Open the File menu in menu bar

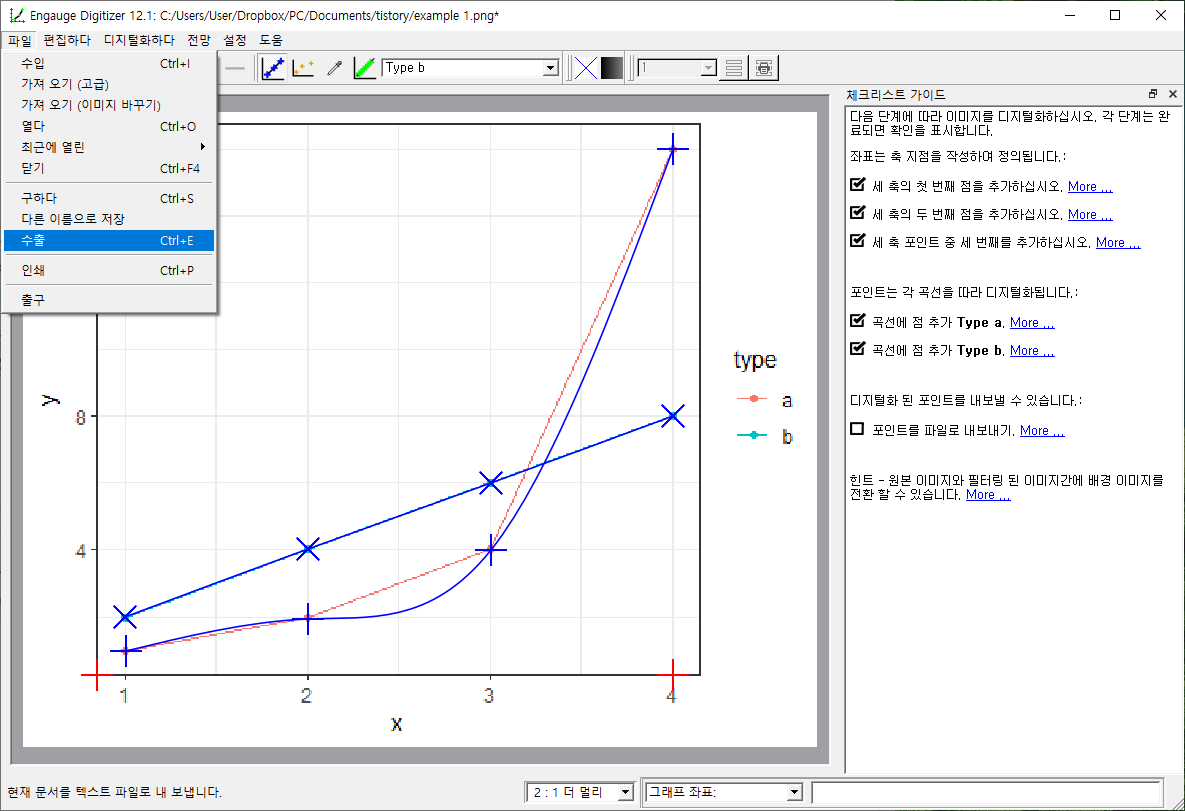coord(20,40)
